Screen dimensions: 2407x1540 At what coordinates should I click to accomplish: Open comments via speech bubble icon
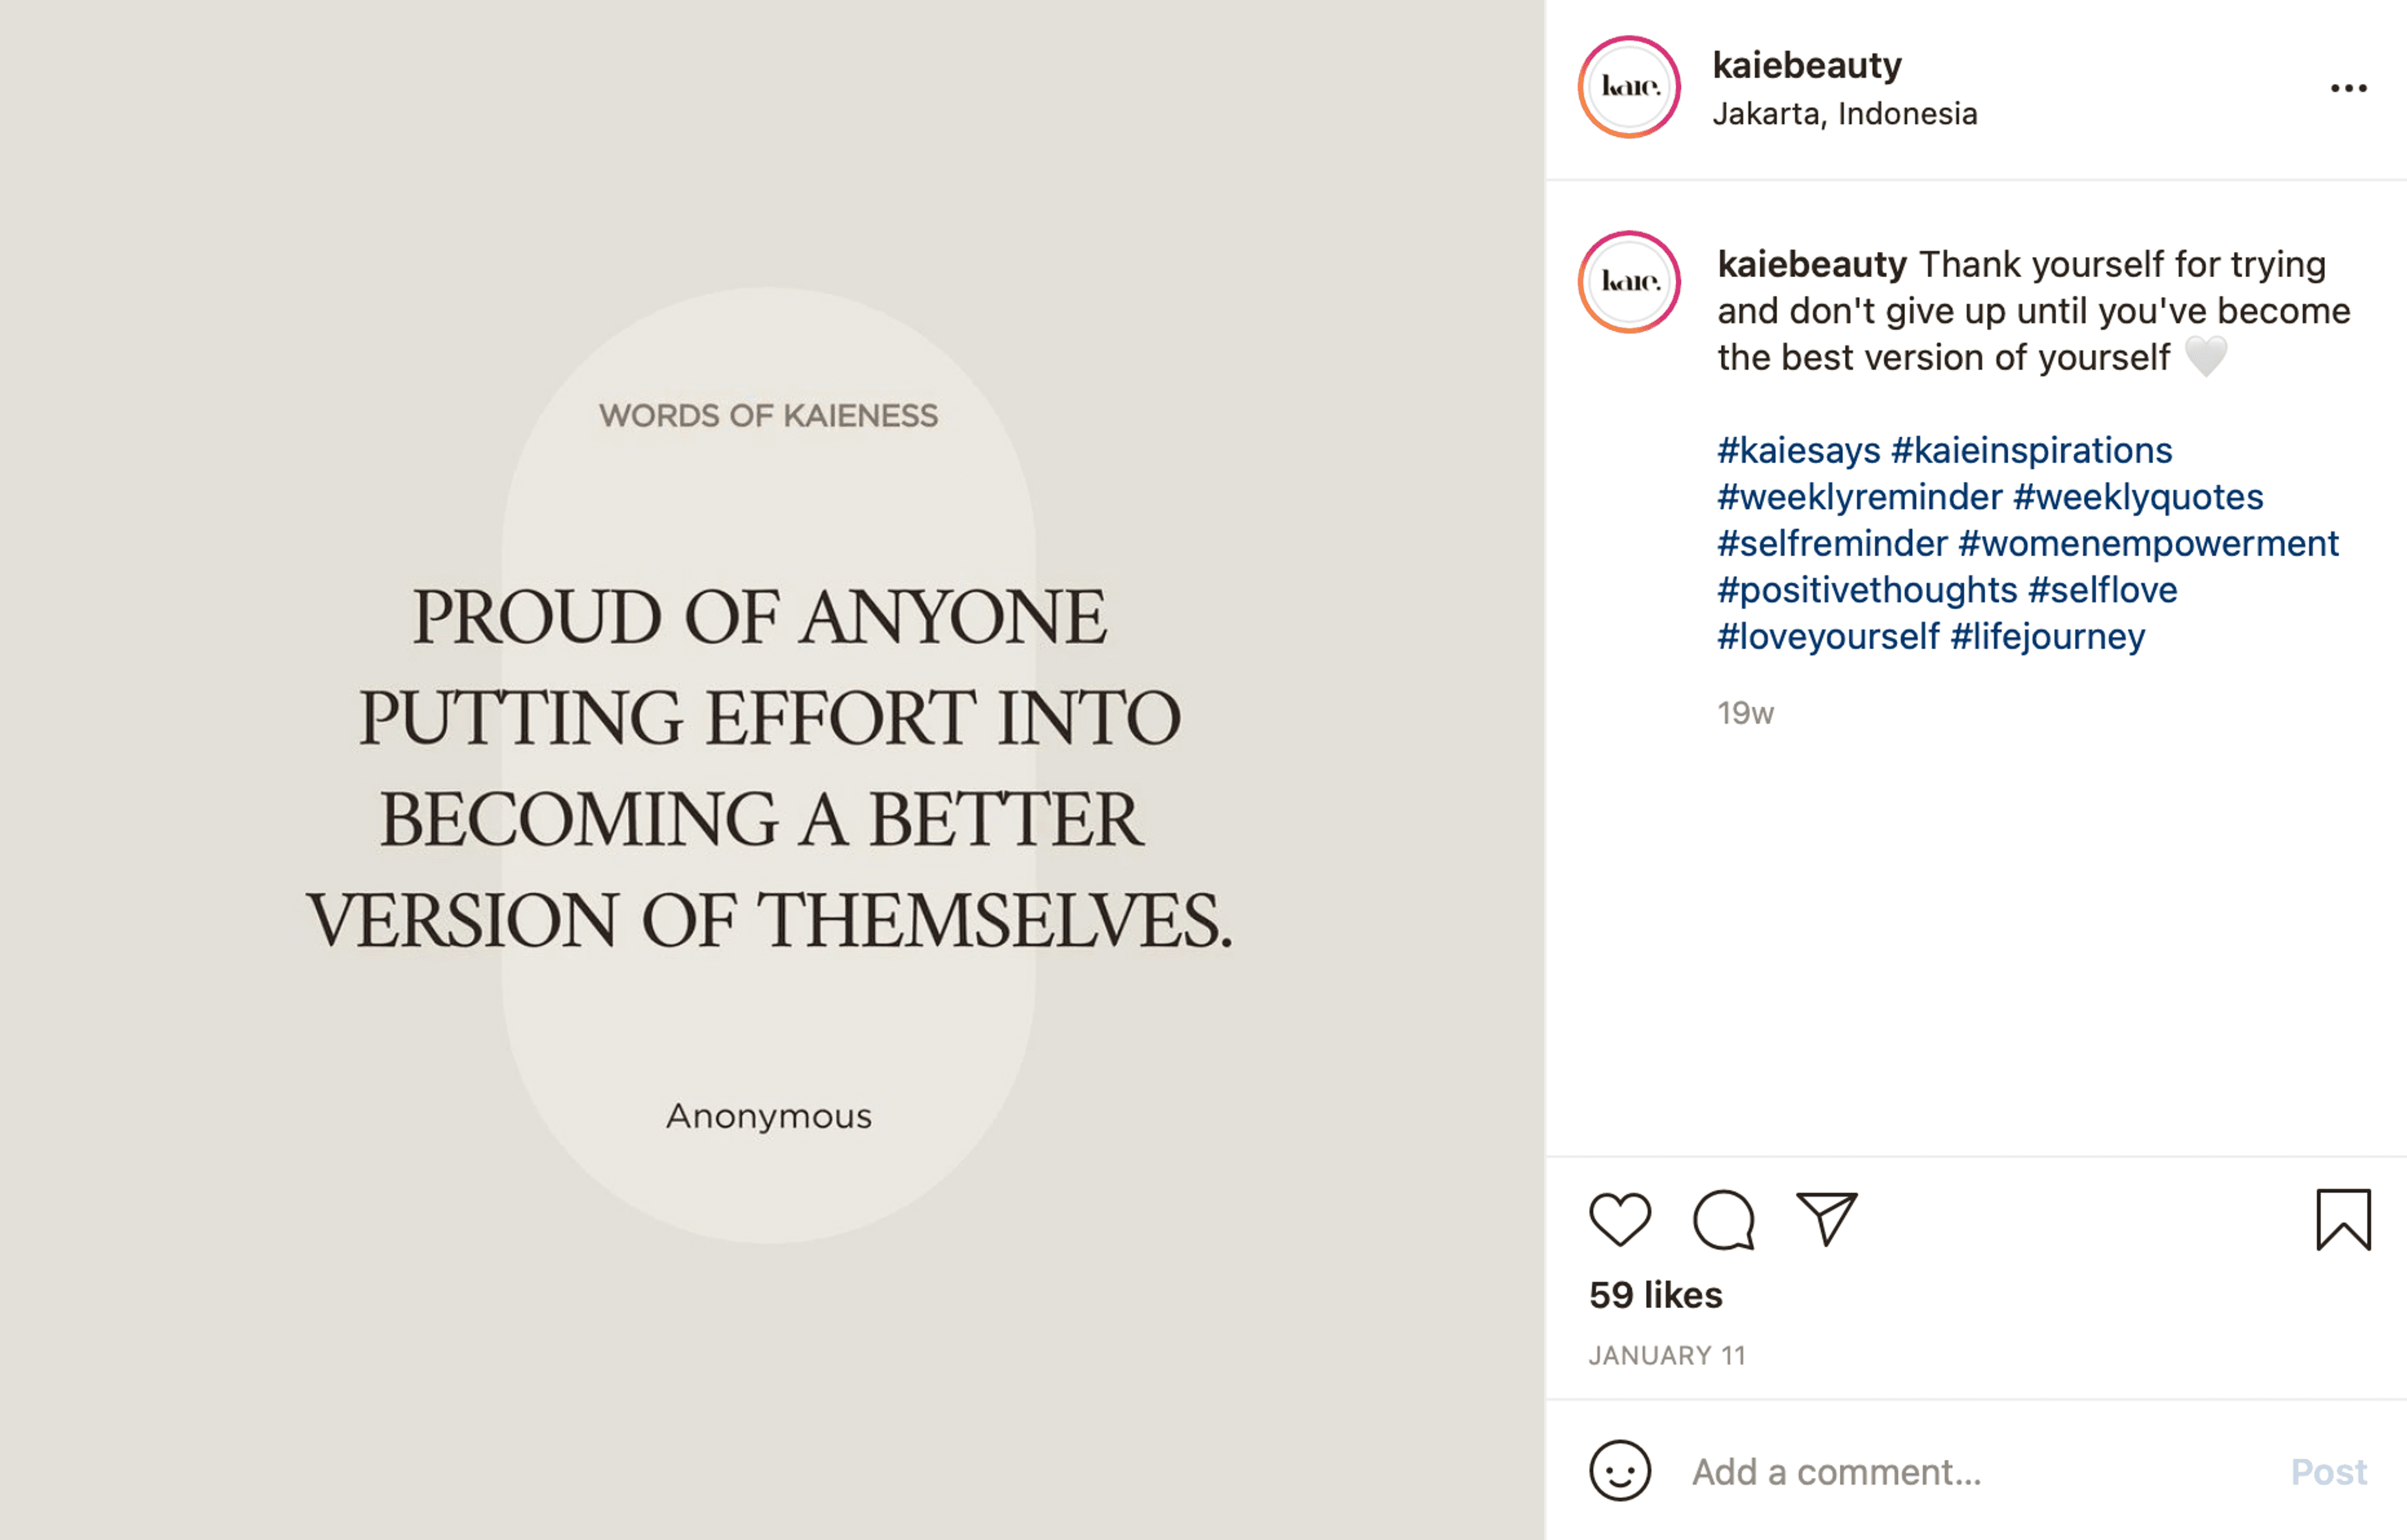(x=1724, y=1219)
